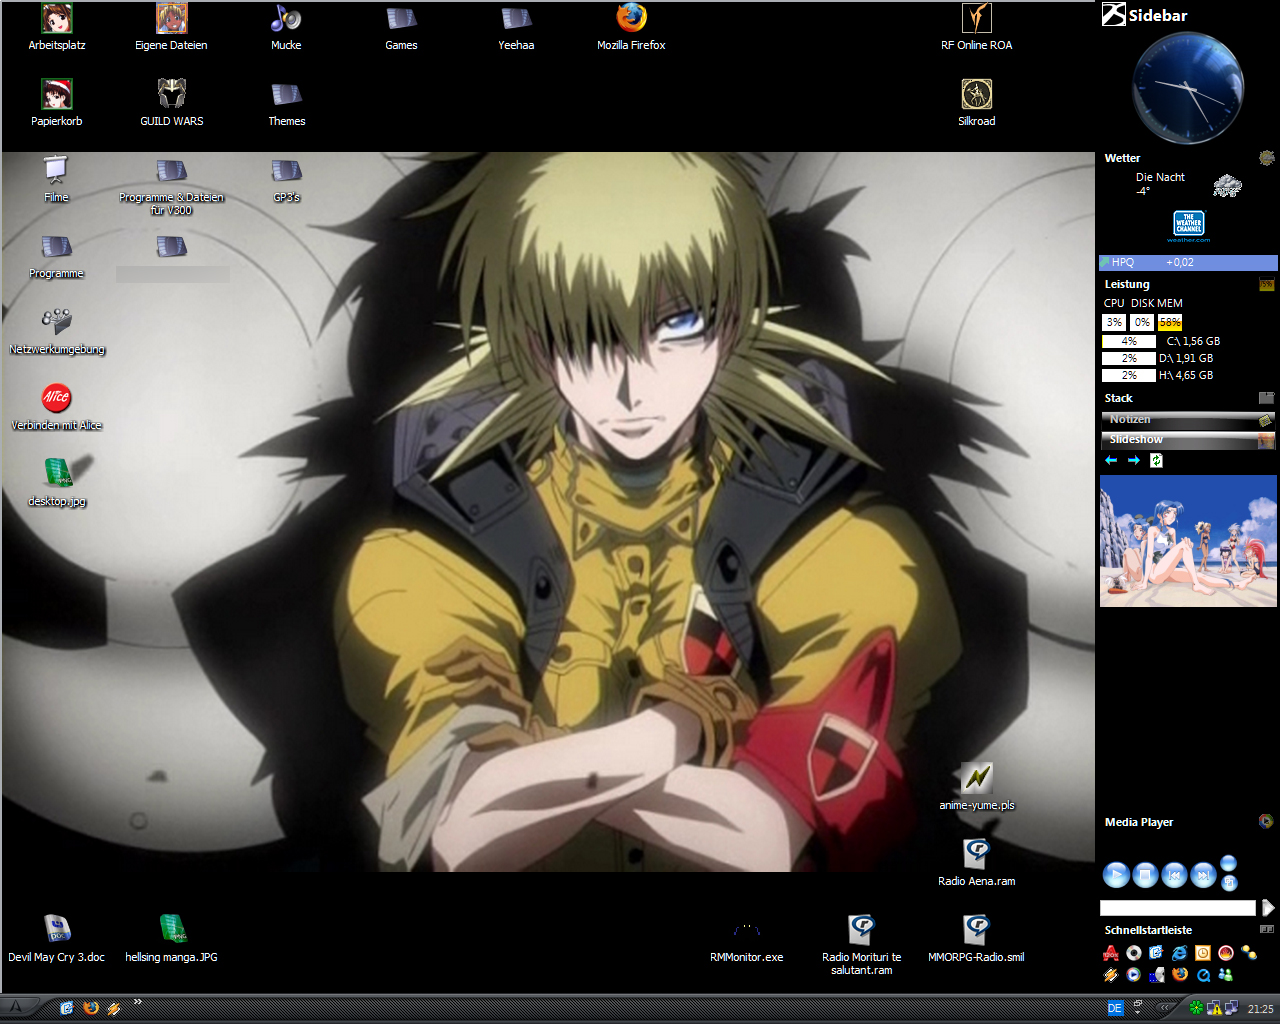Click the Media Player panel logo icon
Viewport: 1280px width, 1024px height.
point(1266,822)
